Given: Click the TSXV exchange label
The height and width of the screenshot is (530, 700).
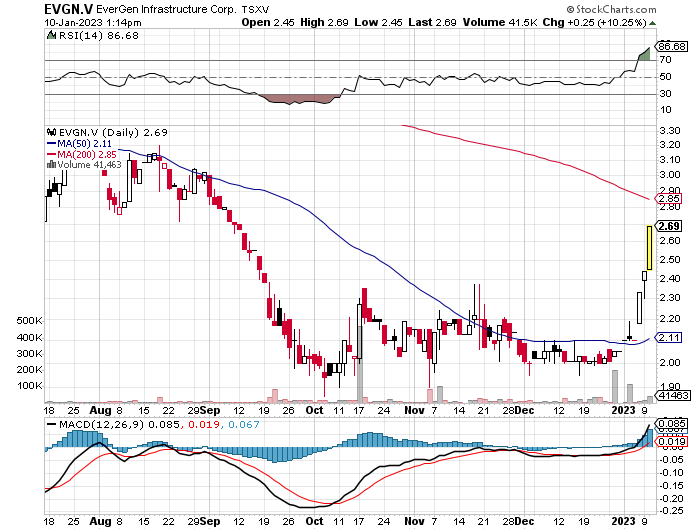Looking at the screenshot, I should [256, 9].
